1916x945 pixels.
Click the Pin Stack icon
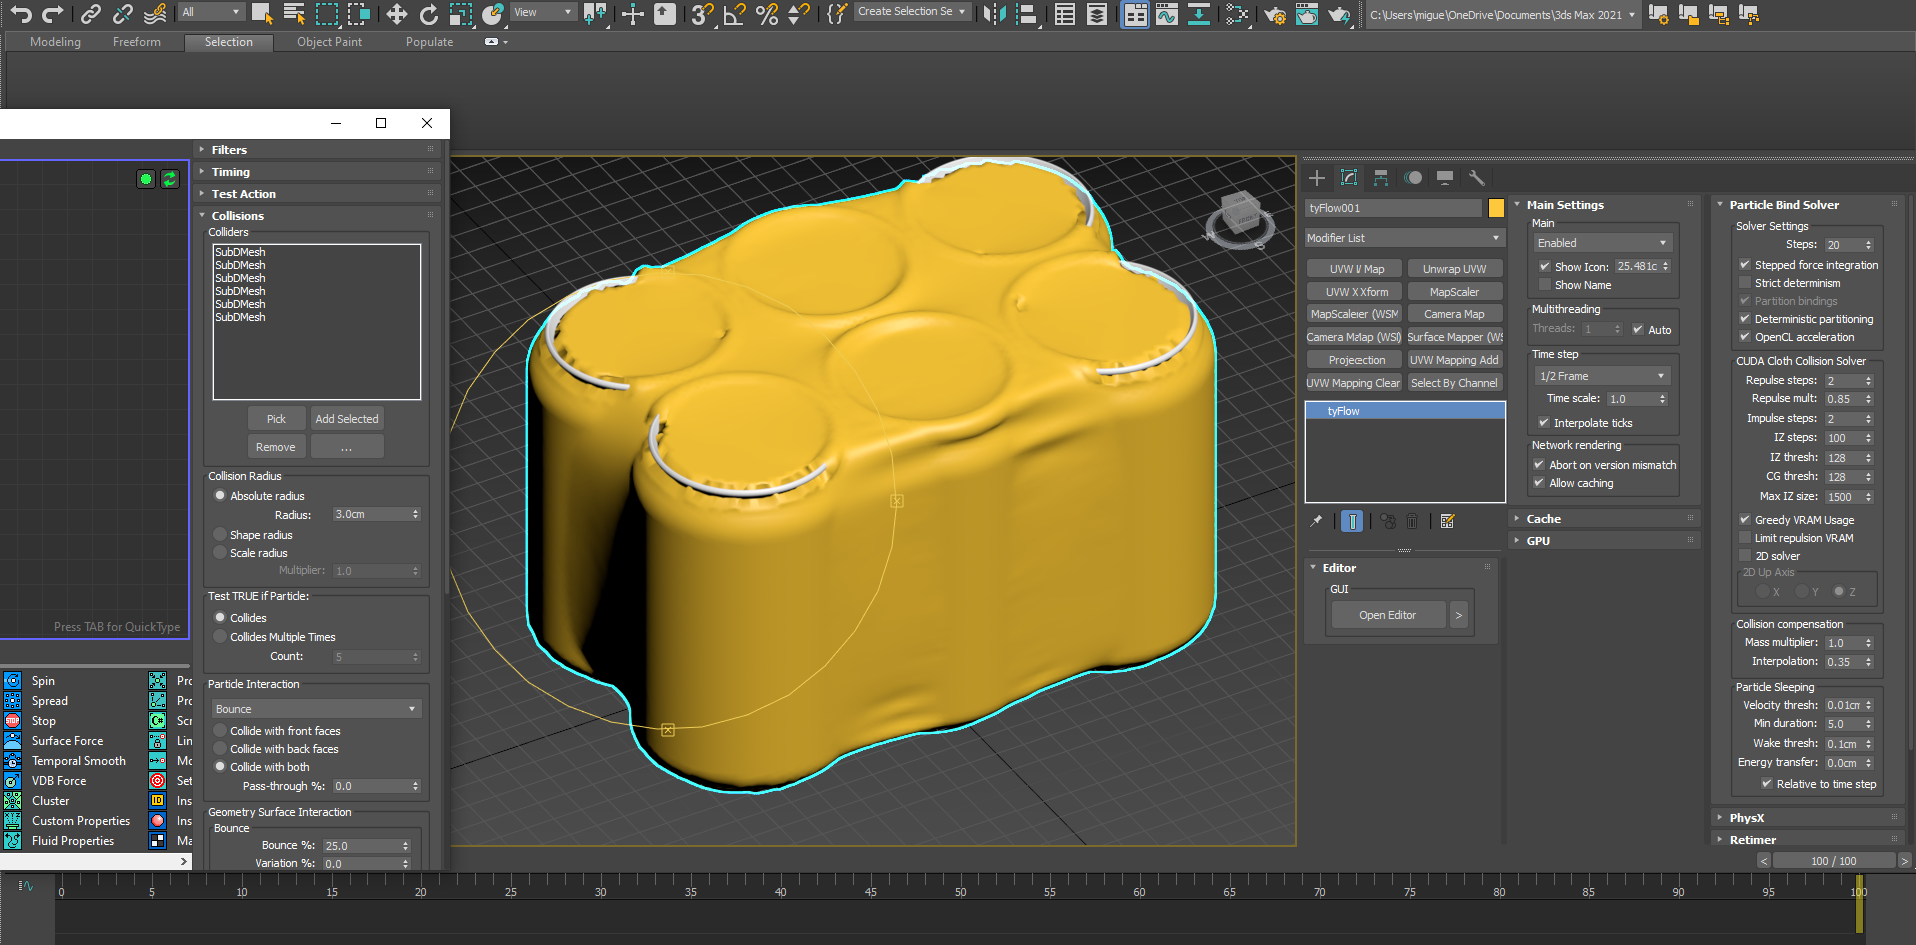click(1317, 521)
